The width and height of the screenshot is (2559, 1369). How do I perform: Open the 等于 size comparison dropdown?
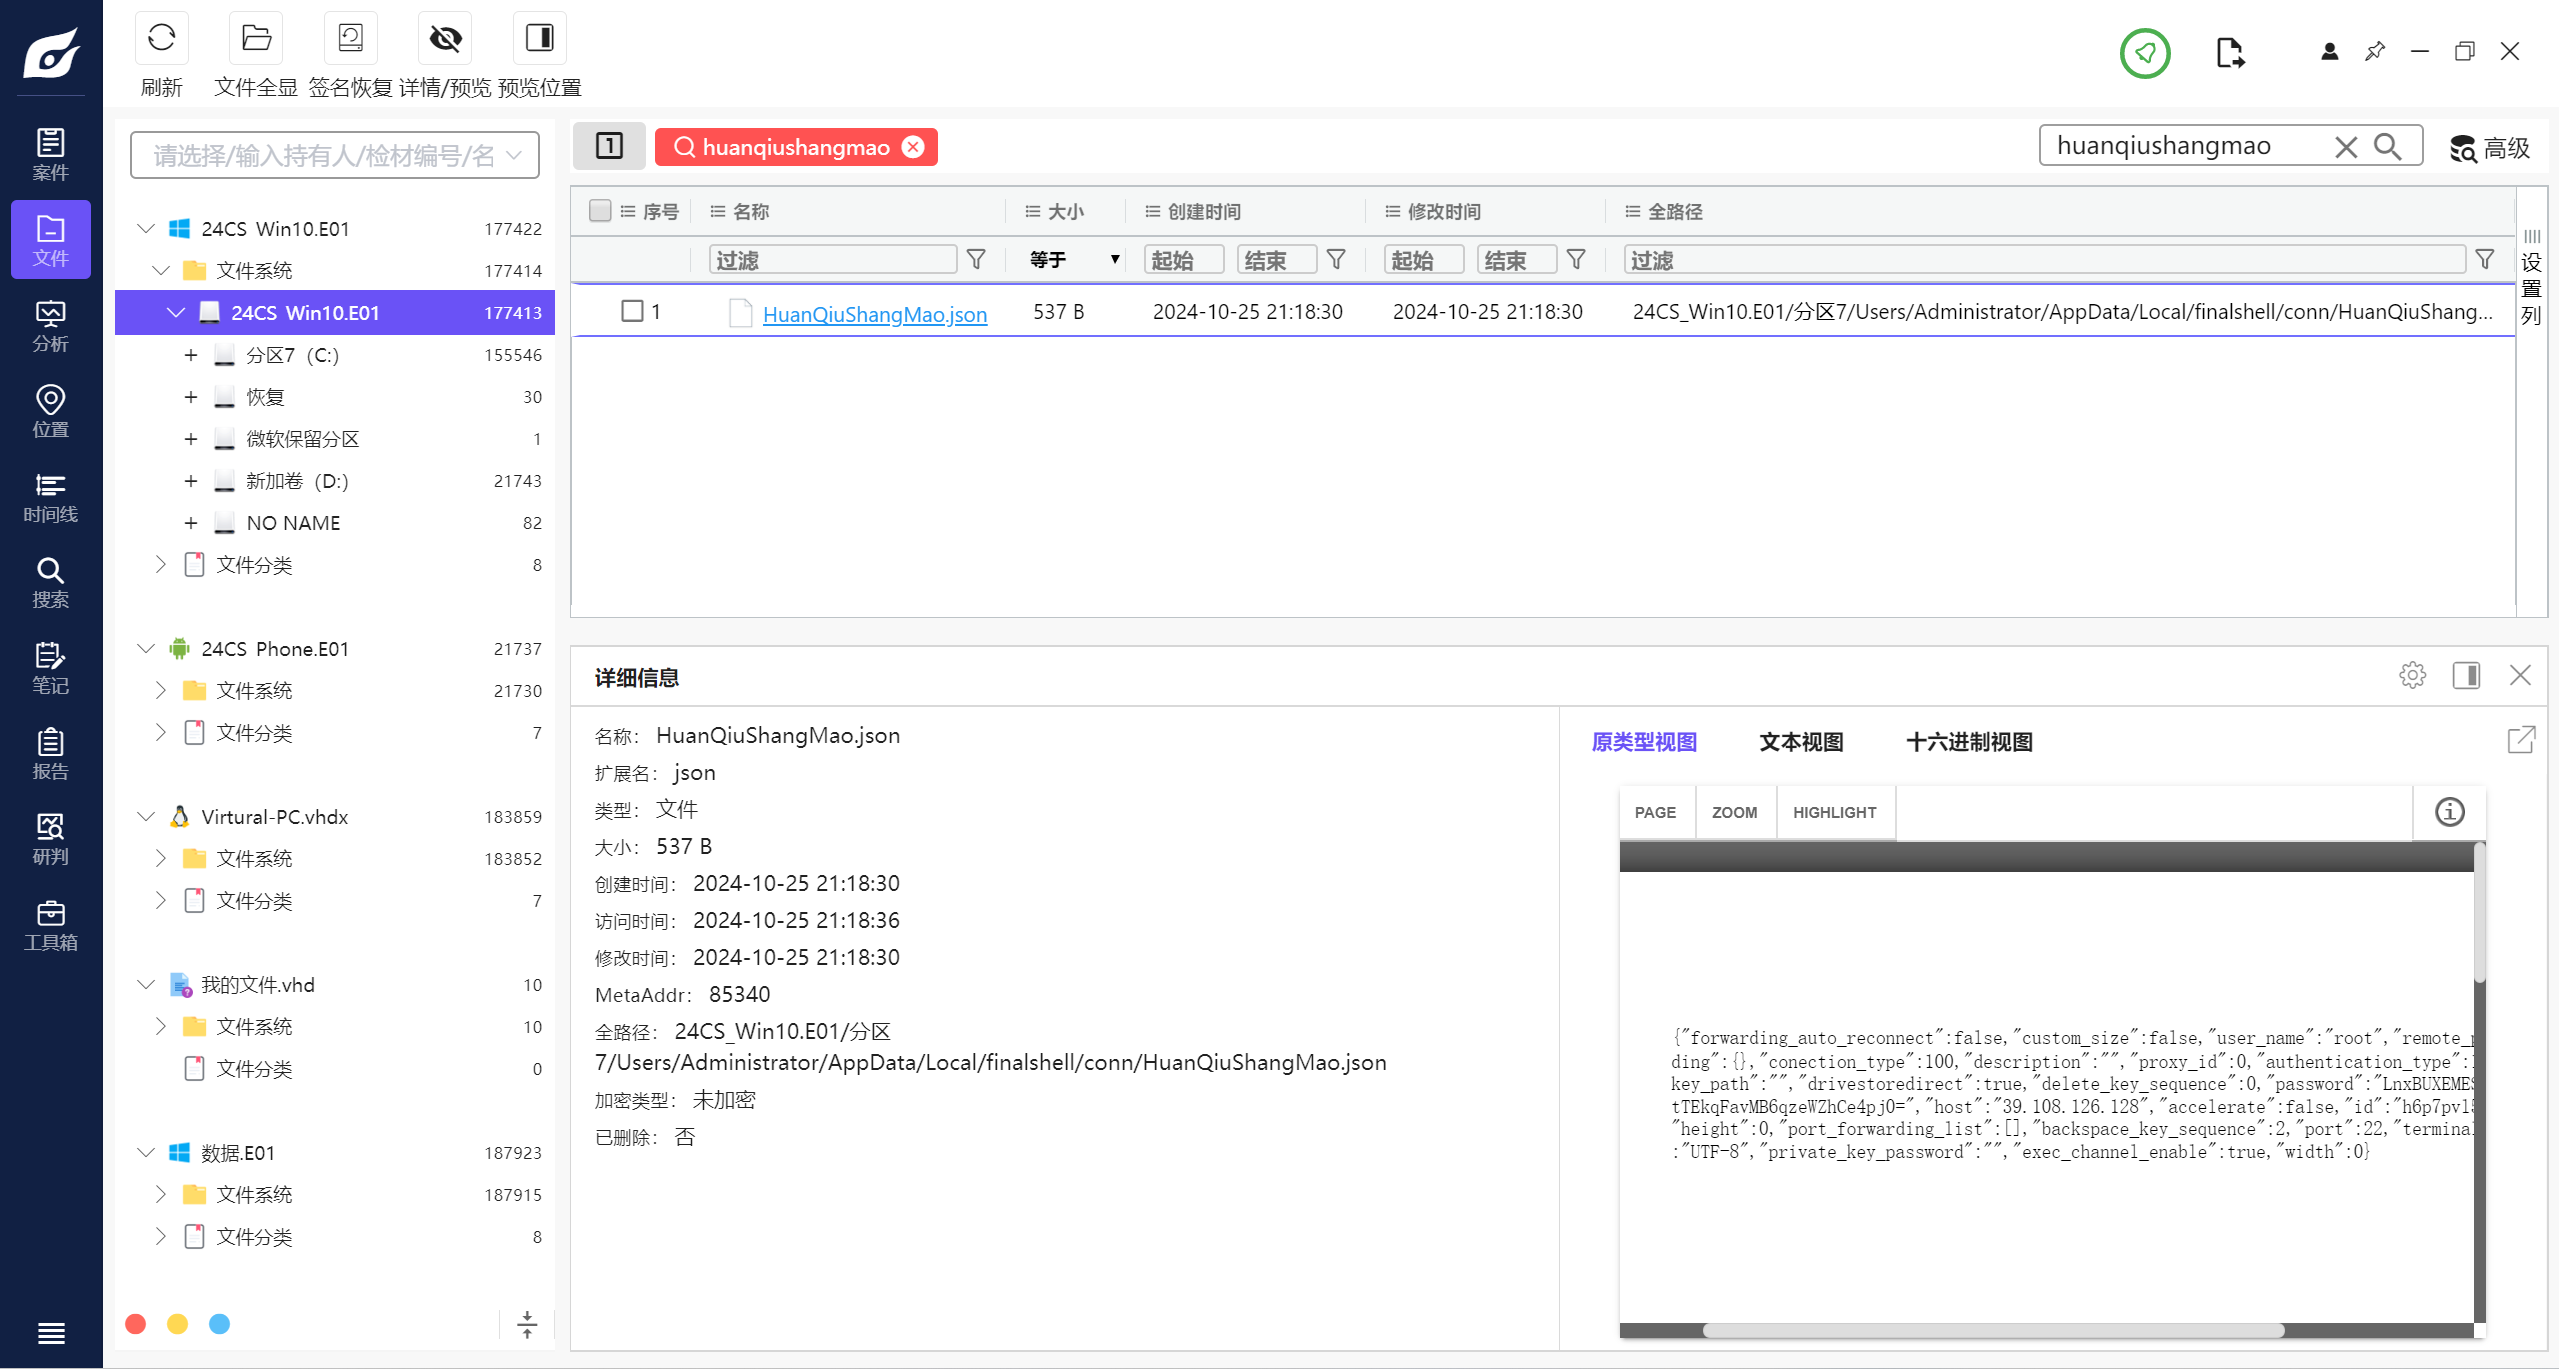(1073, 260)
